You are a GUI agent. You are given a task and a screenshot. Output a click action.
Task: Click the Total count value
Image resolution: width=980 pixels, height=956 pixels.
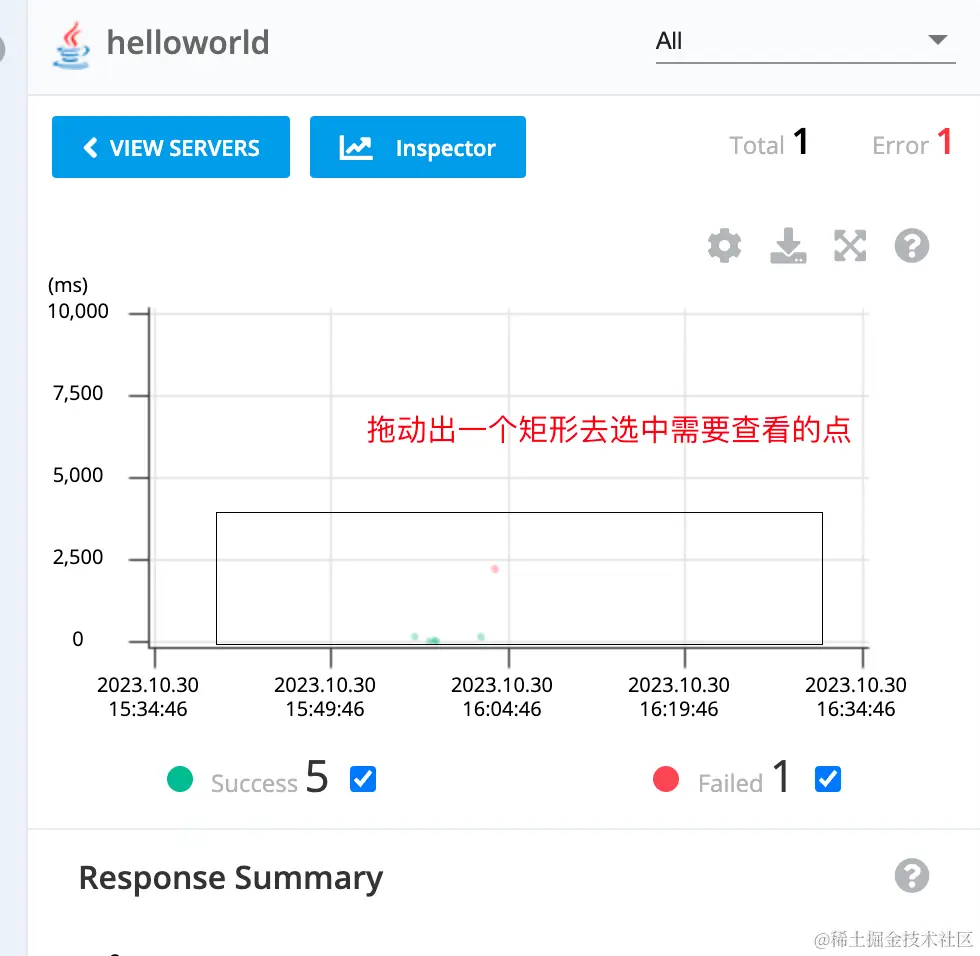801,142
